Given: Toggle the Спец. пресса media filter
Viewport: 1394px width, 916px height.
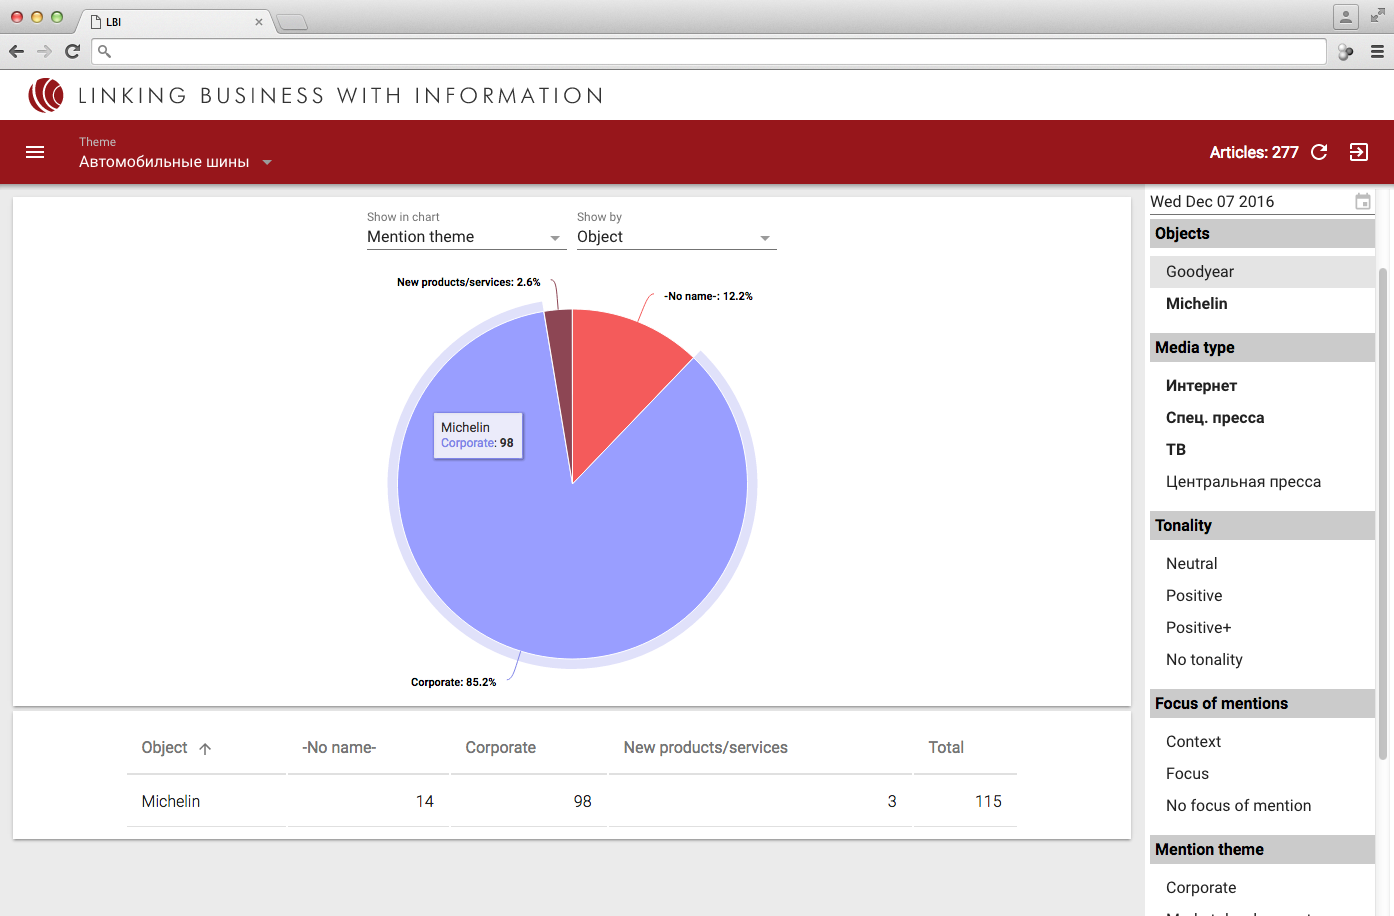Looking at the screenshot, I should point(1262,418).
